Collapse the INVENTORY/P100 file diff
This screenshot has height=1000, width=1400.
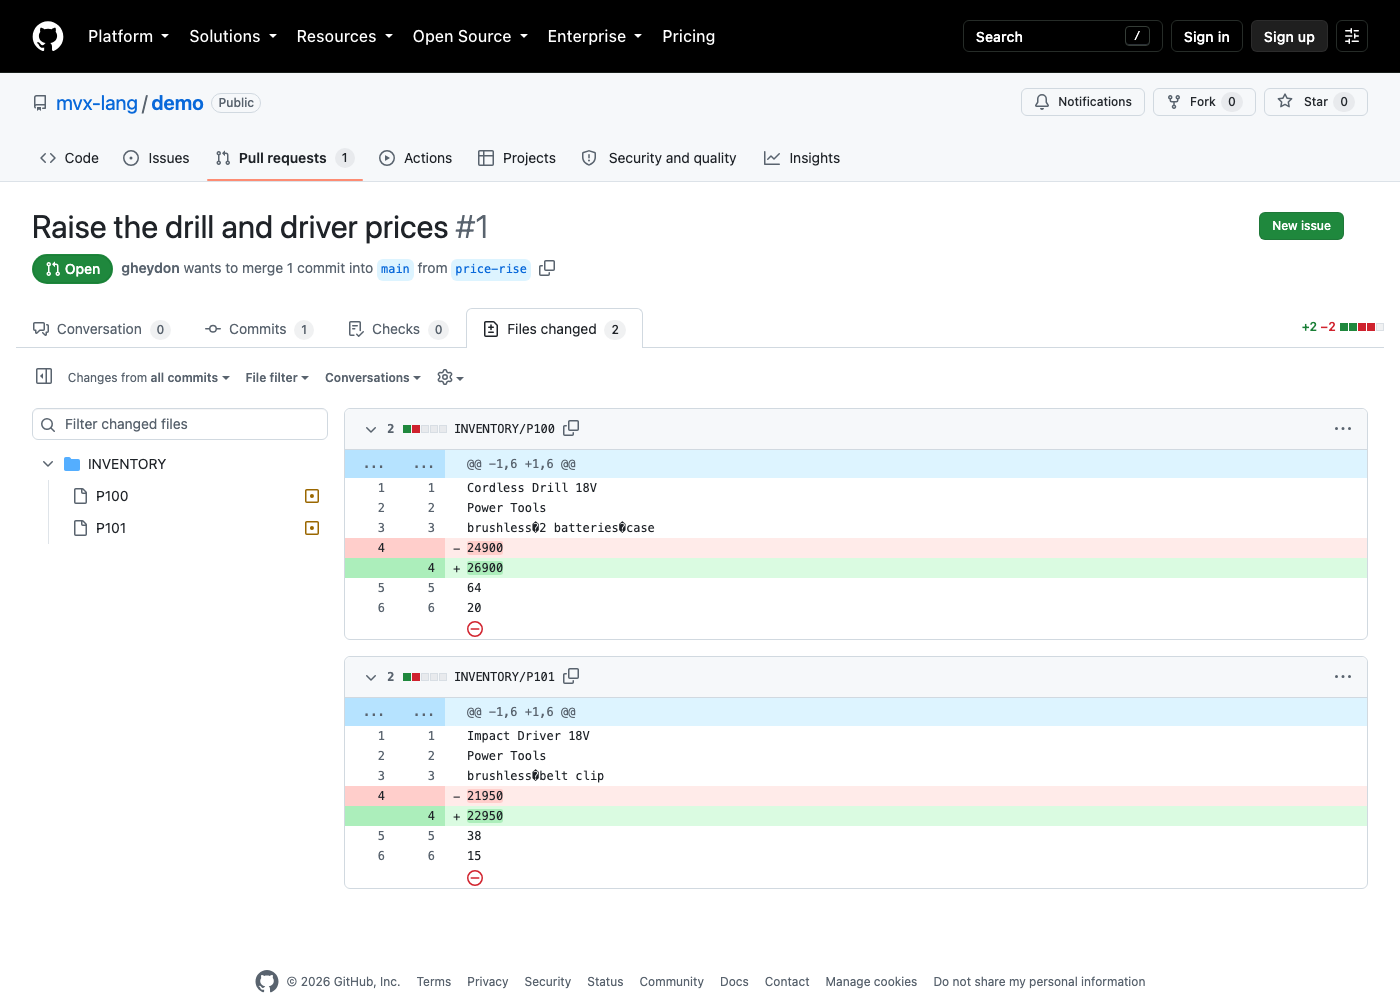(371, 428)
